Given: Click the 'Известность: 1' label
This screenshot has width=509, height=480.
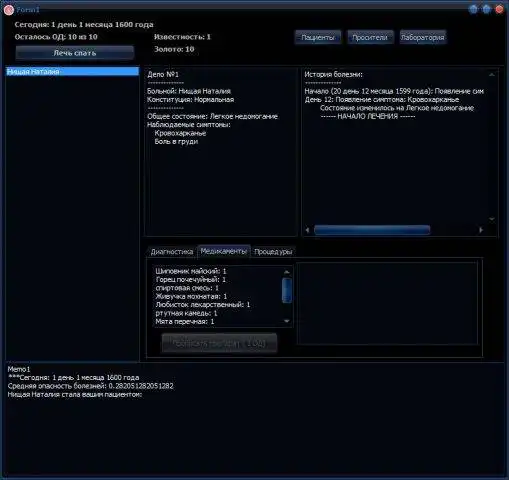Looking at the screenshot, I should click(x=182, y=37).
